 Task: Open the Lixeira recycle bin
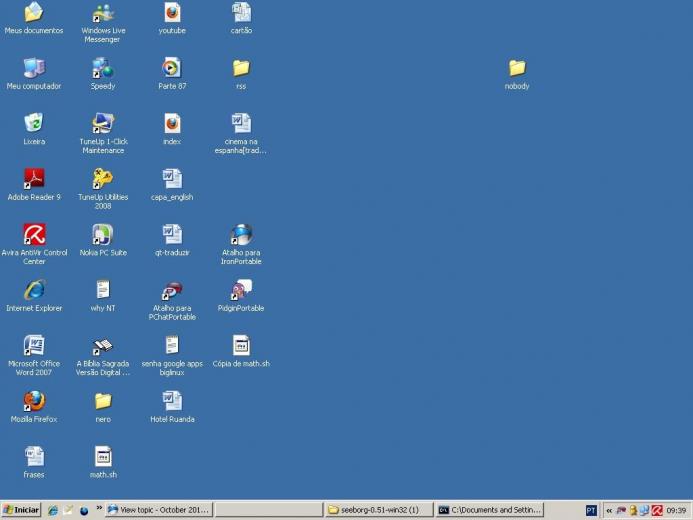(34, 123)
